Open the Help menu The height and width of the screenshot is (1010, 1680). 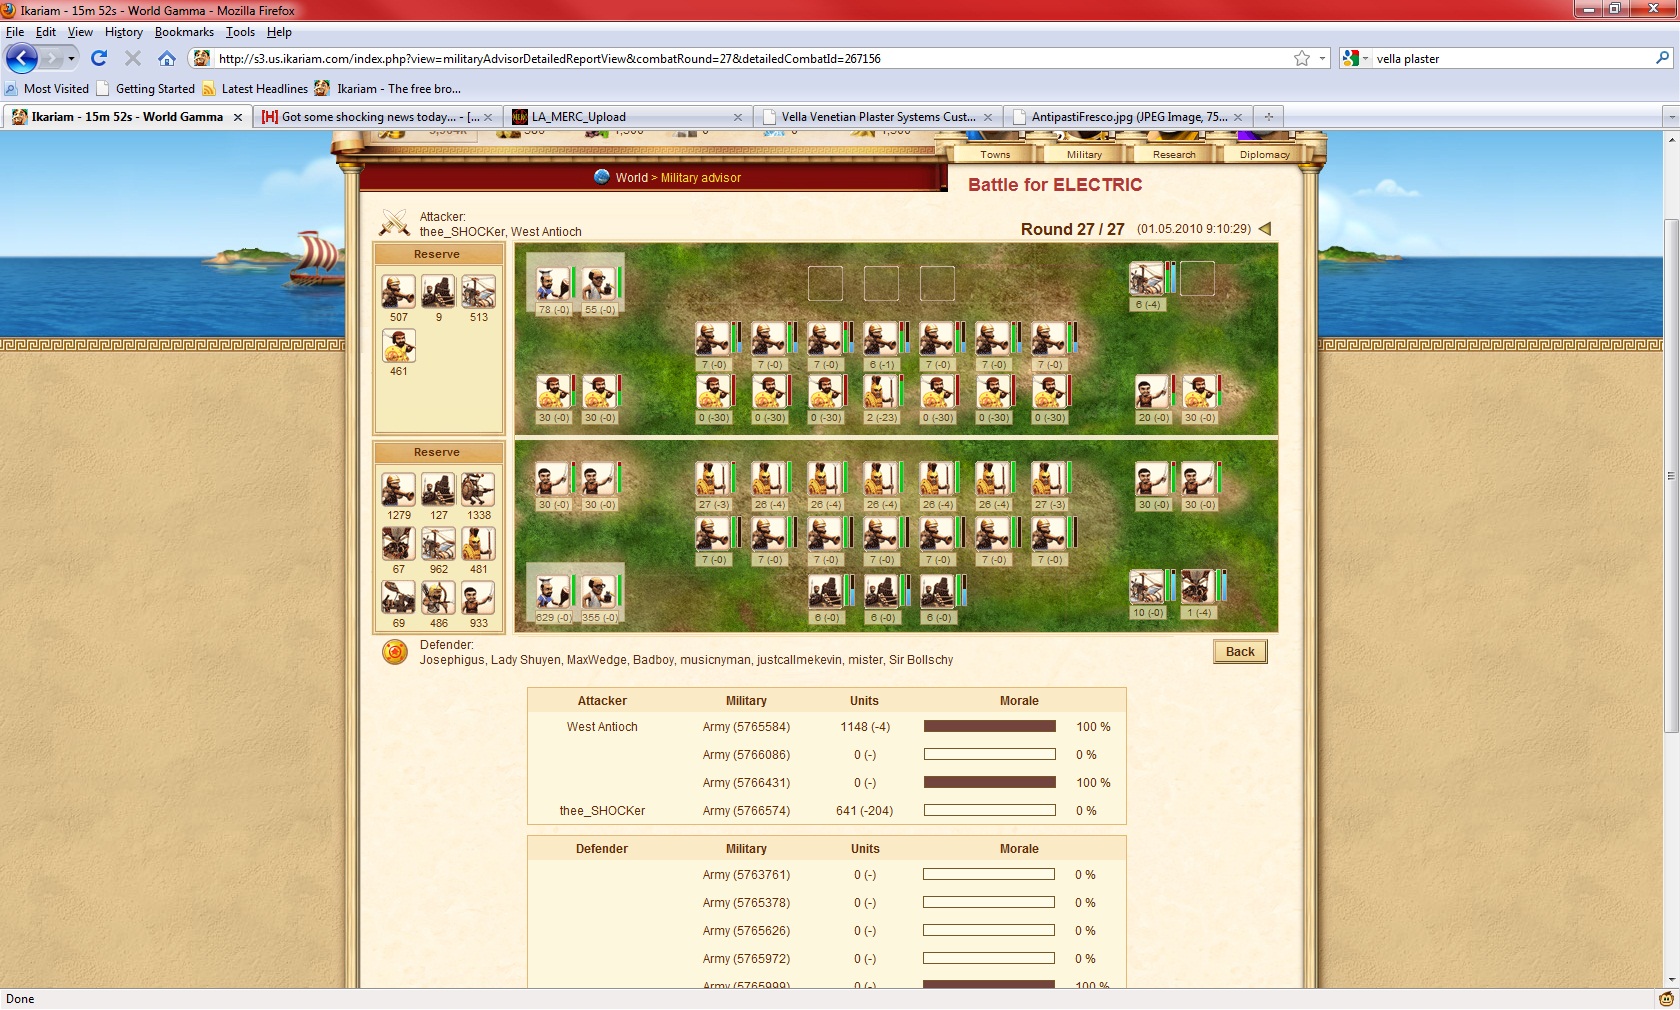(279, 32)
